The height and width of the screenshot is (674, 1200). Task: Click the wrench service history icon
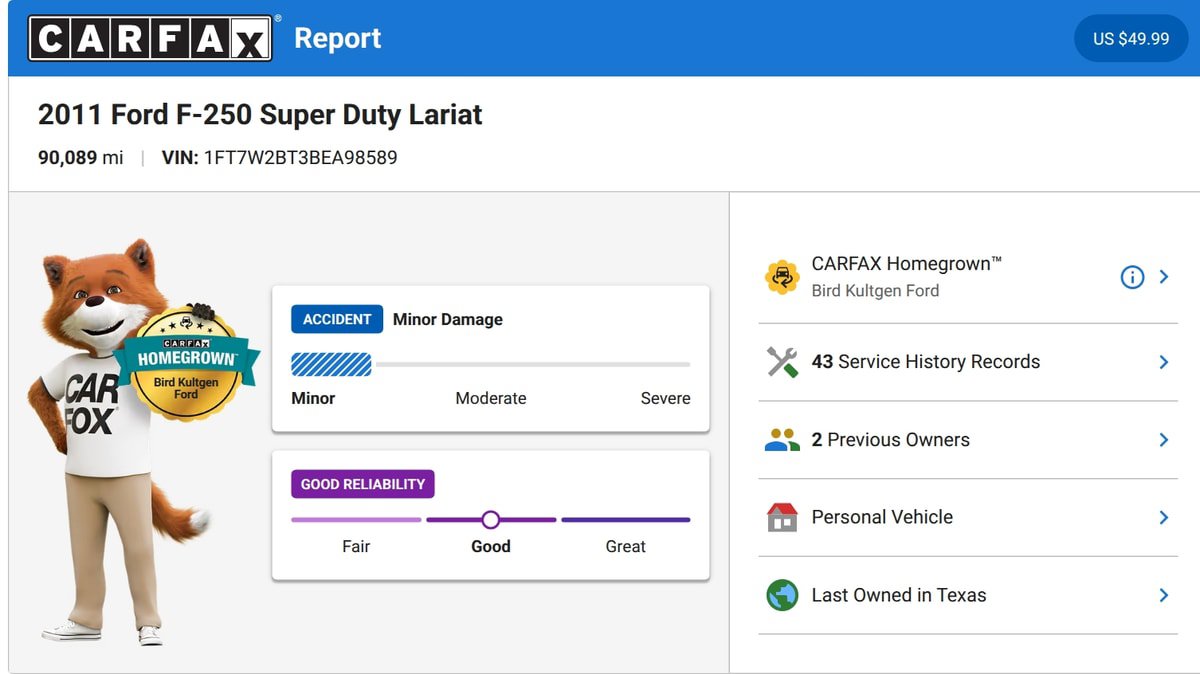click(782, 362)
